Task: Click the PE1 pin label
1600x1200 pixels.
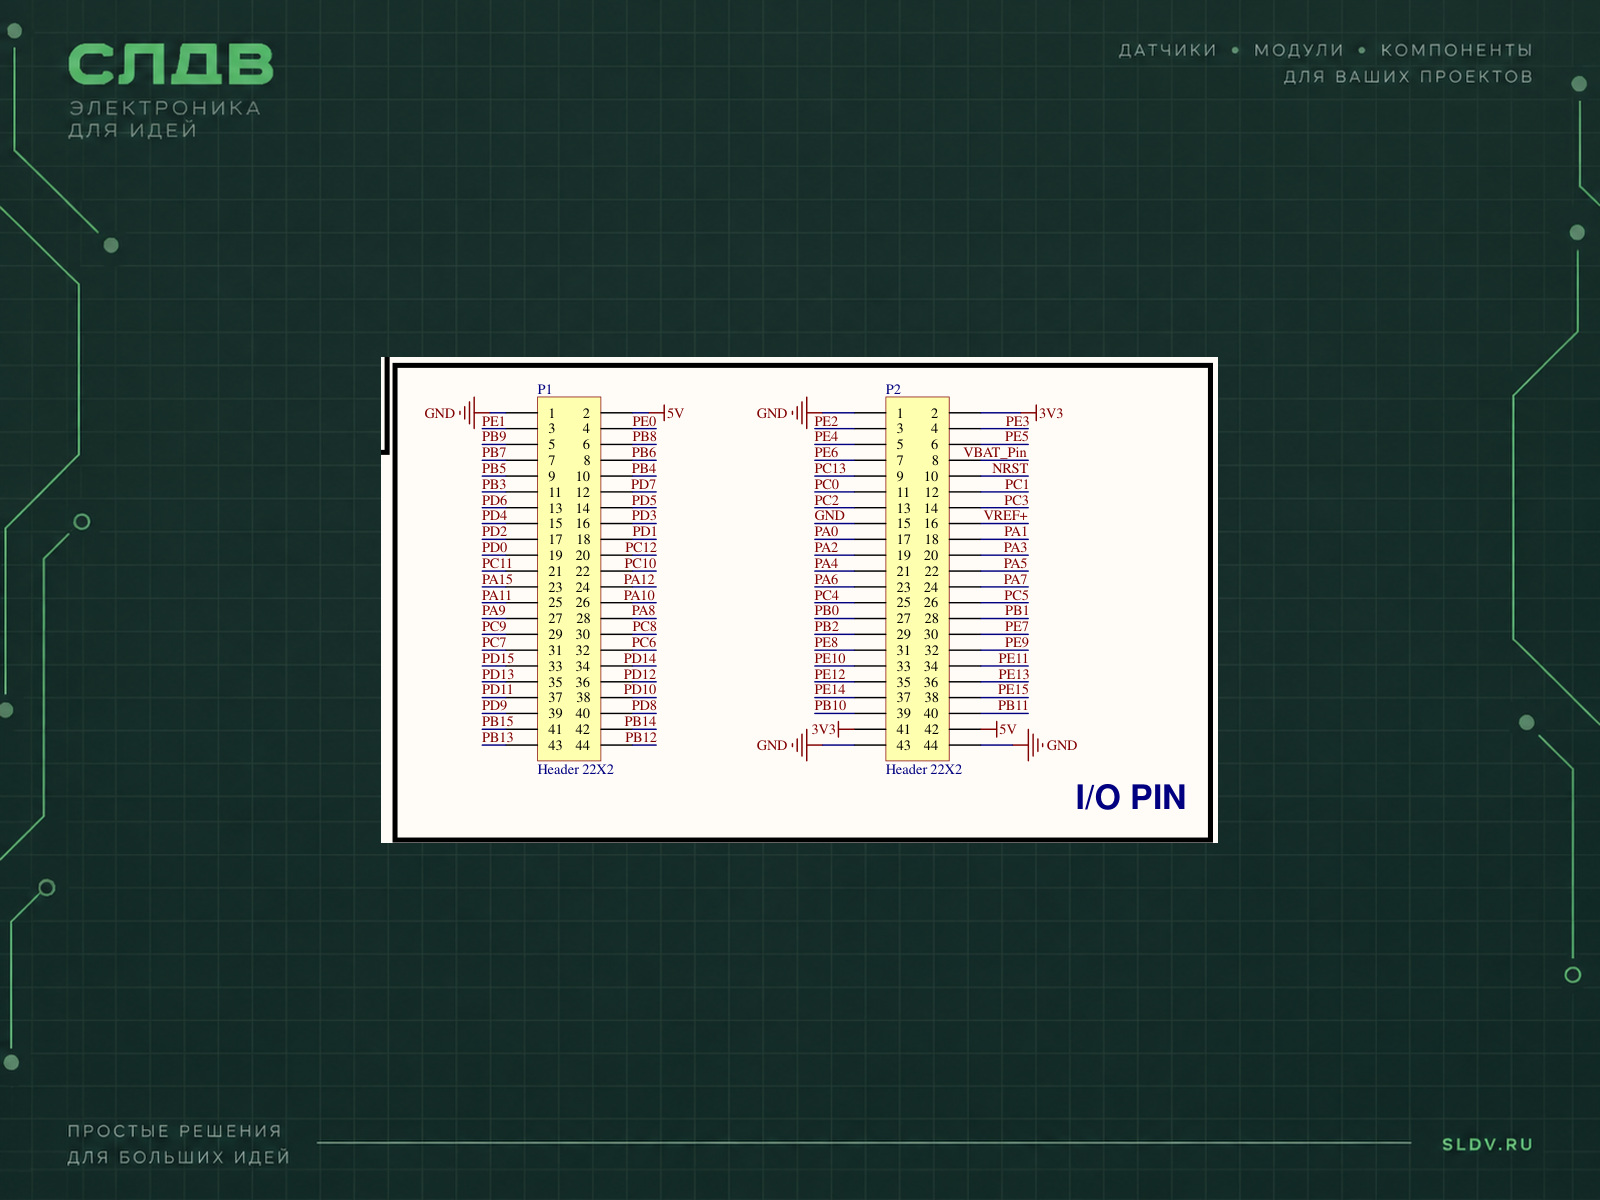Action: pyautogui.click(x=493, y=421)
